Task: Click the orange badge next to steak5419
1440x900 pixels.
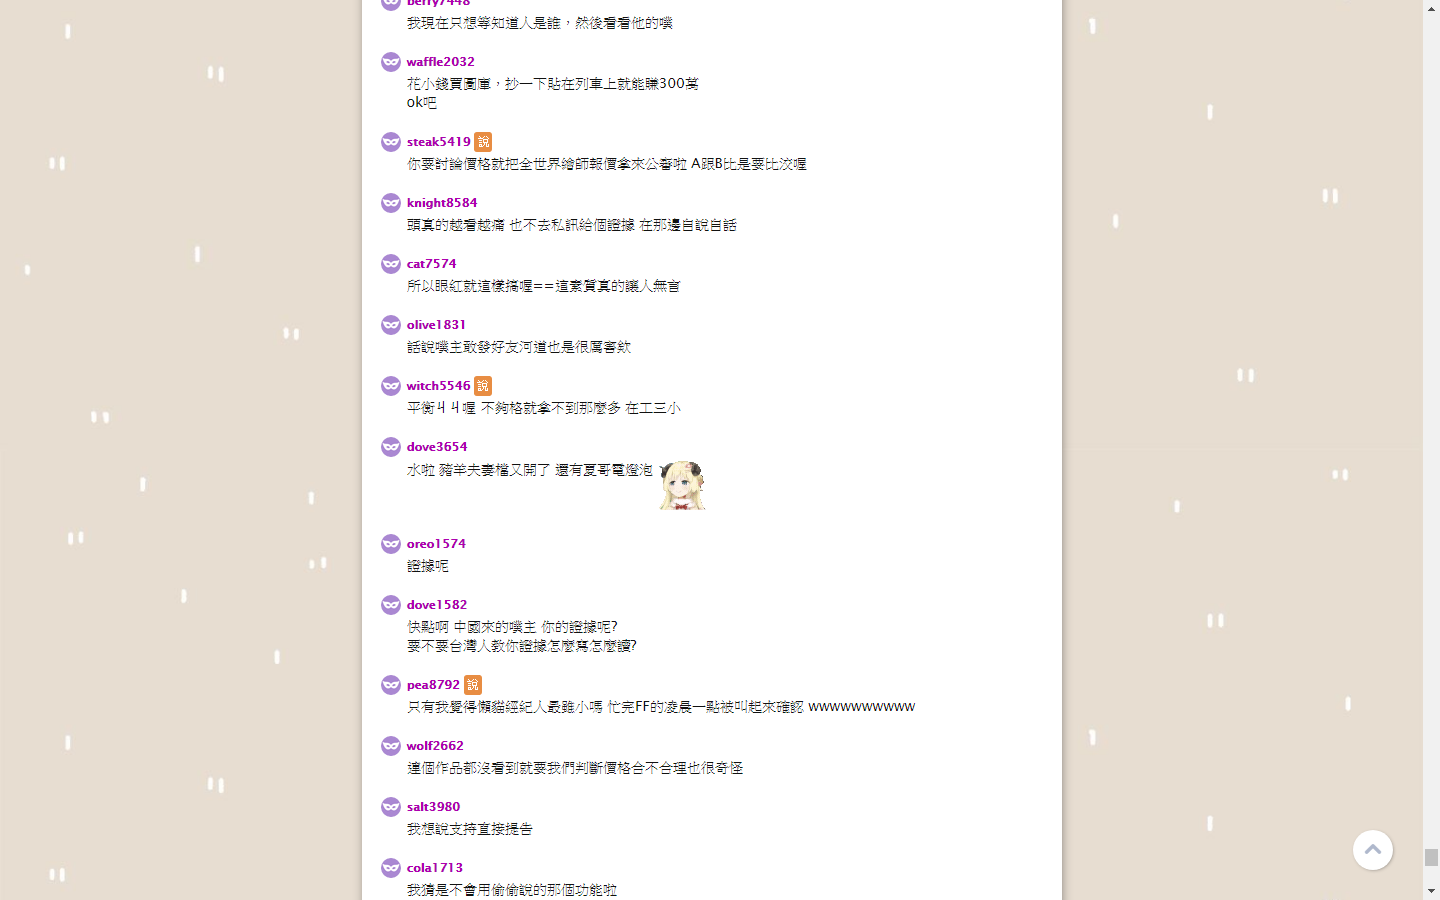Action: pyautogui.click(x=483, y=142)
